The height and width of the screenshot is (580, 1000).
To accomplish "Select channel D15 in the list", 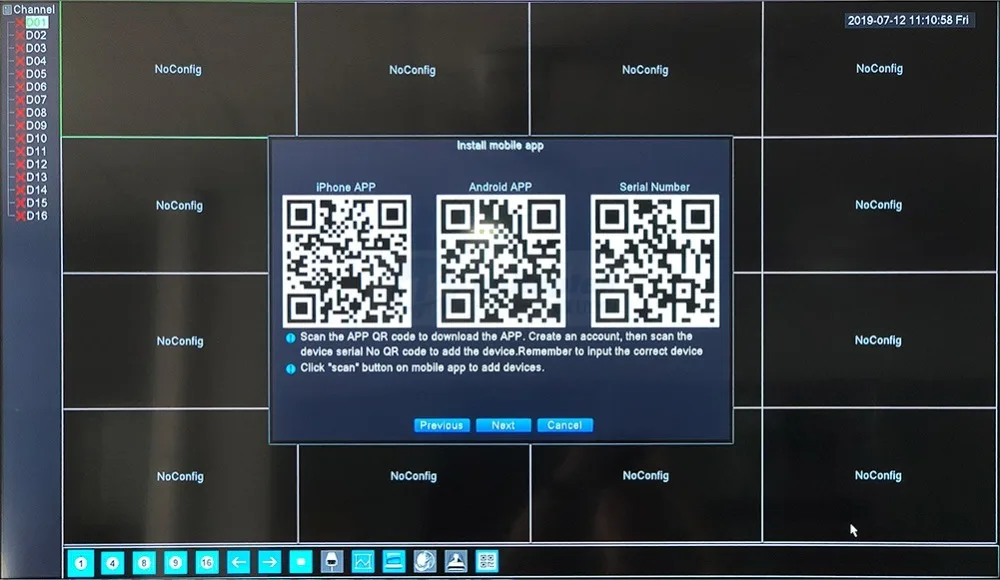I will pos(36,203).
